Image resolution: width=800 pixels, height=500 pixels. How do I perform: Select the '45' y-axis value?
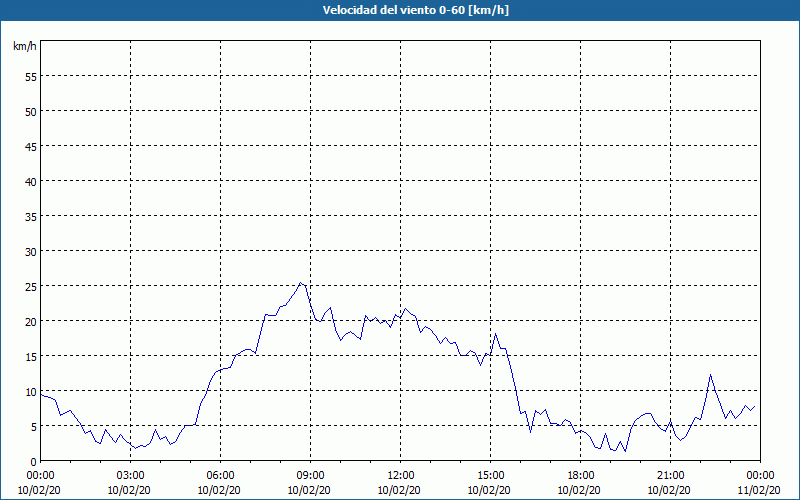tap(31, 146)
